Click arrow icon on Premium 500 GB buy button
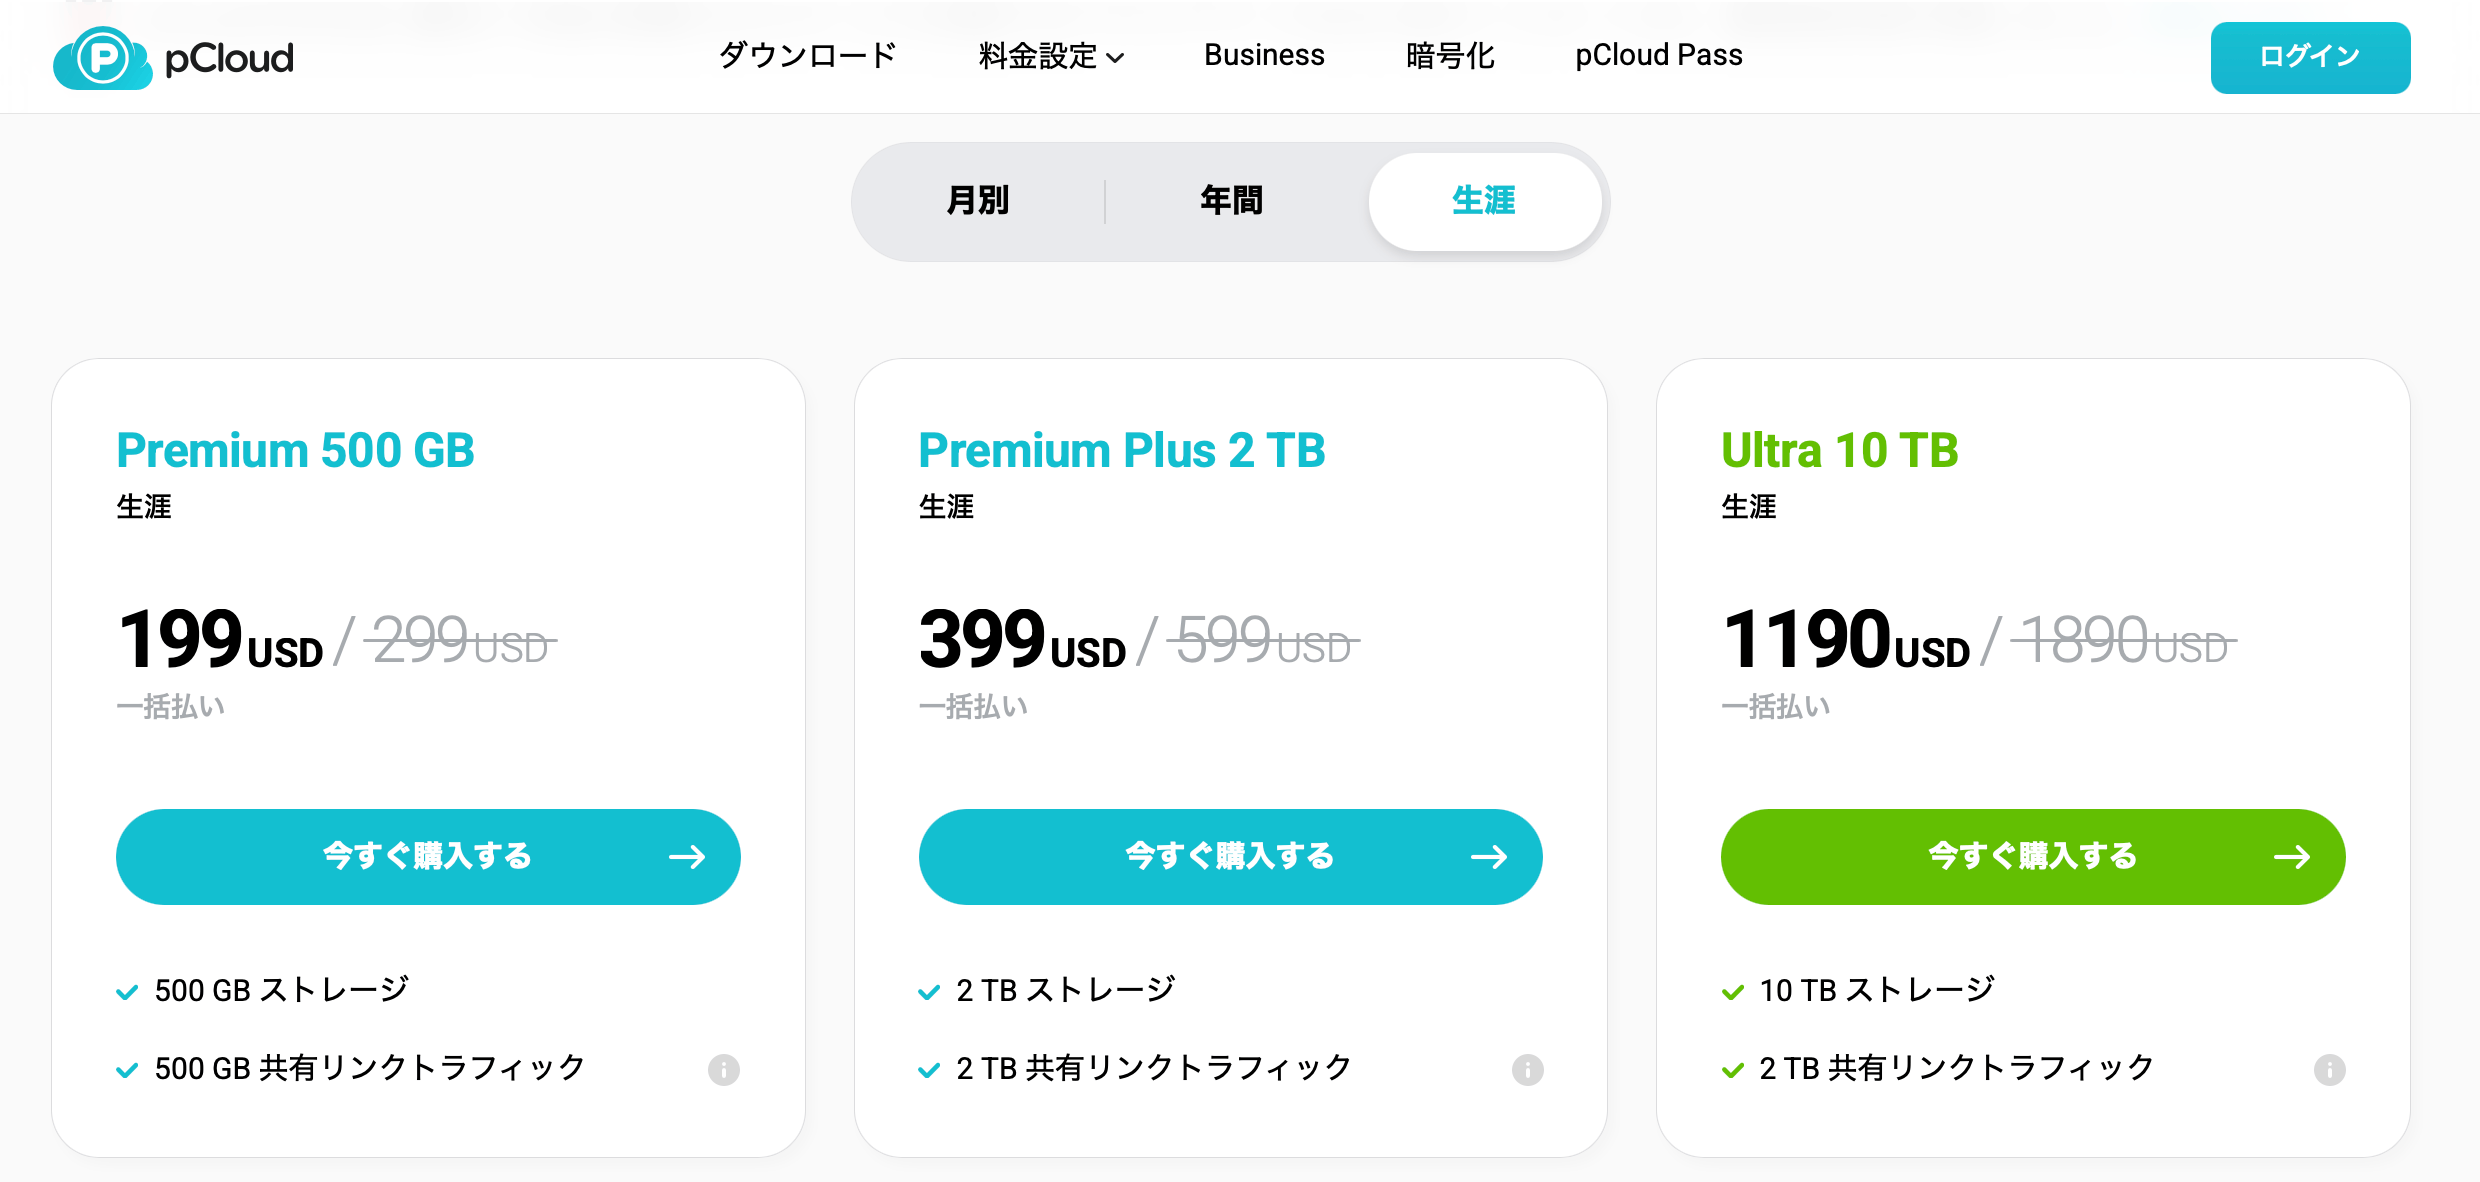 (687, 857)
